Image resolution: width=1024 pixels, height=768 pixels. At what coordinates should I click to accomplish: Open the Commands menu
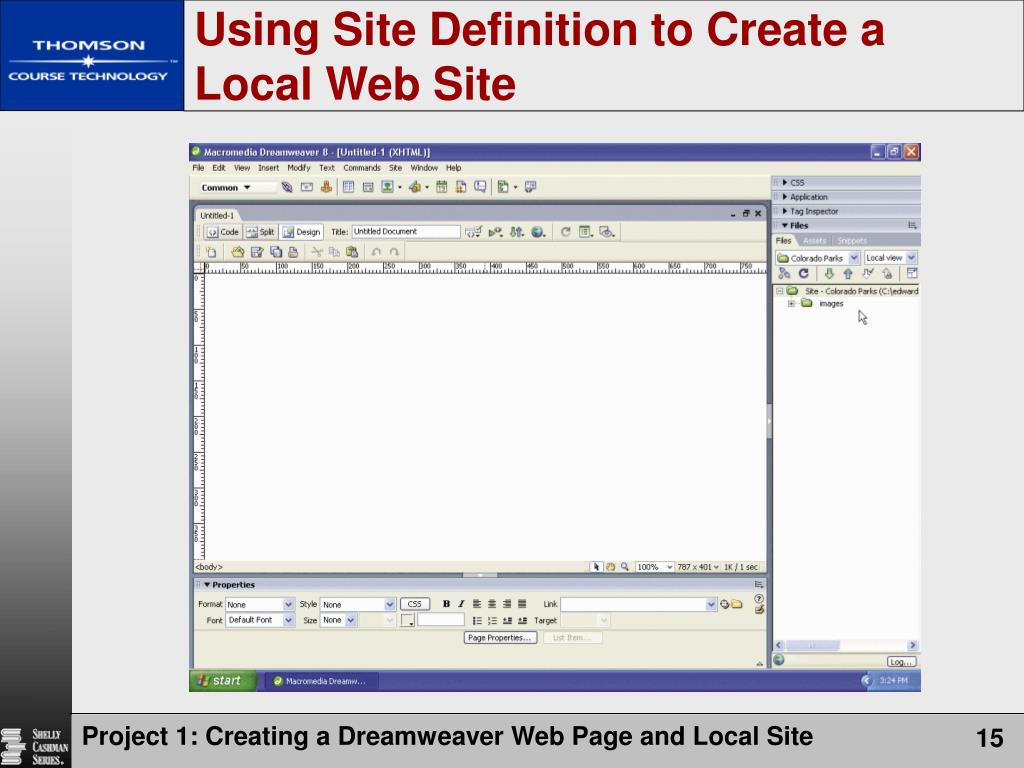[x=362, y=168]
